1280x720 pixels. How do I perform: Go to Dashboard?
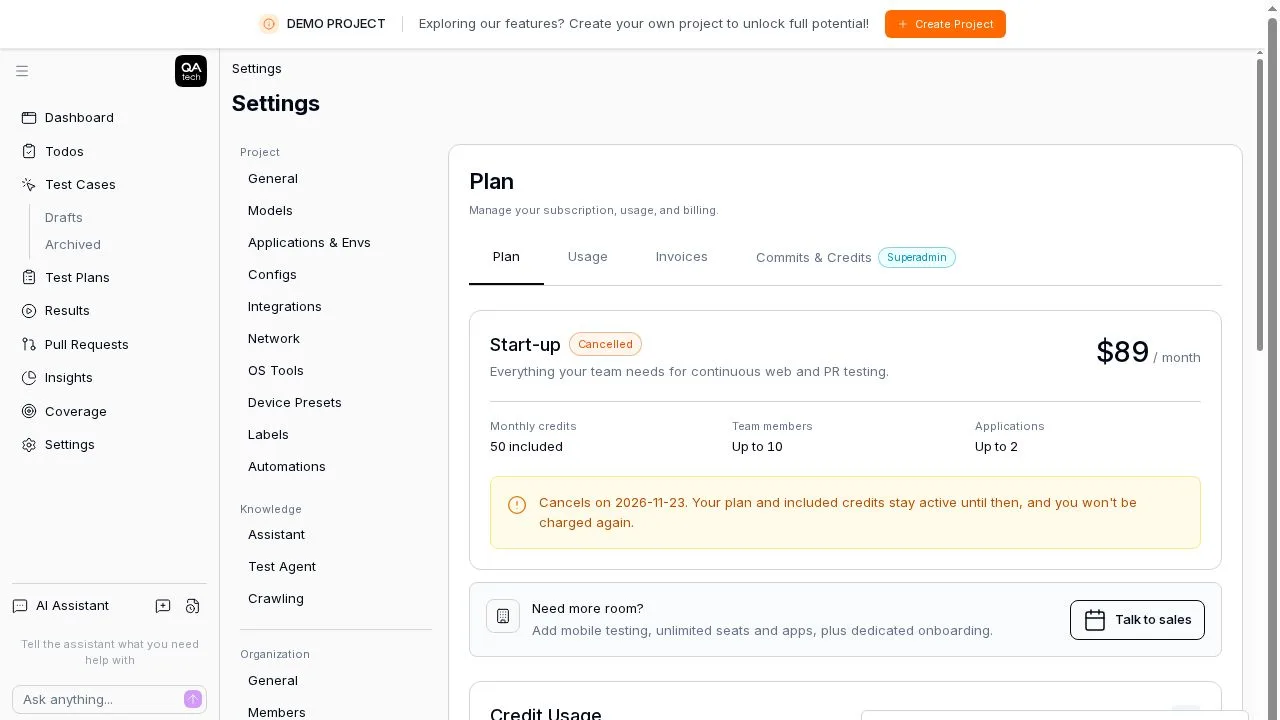tap(79, 118)
